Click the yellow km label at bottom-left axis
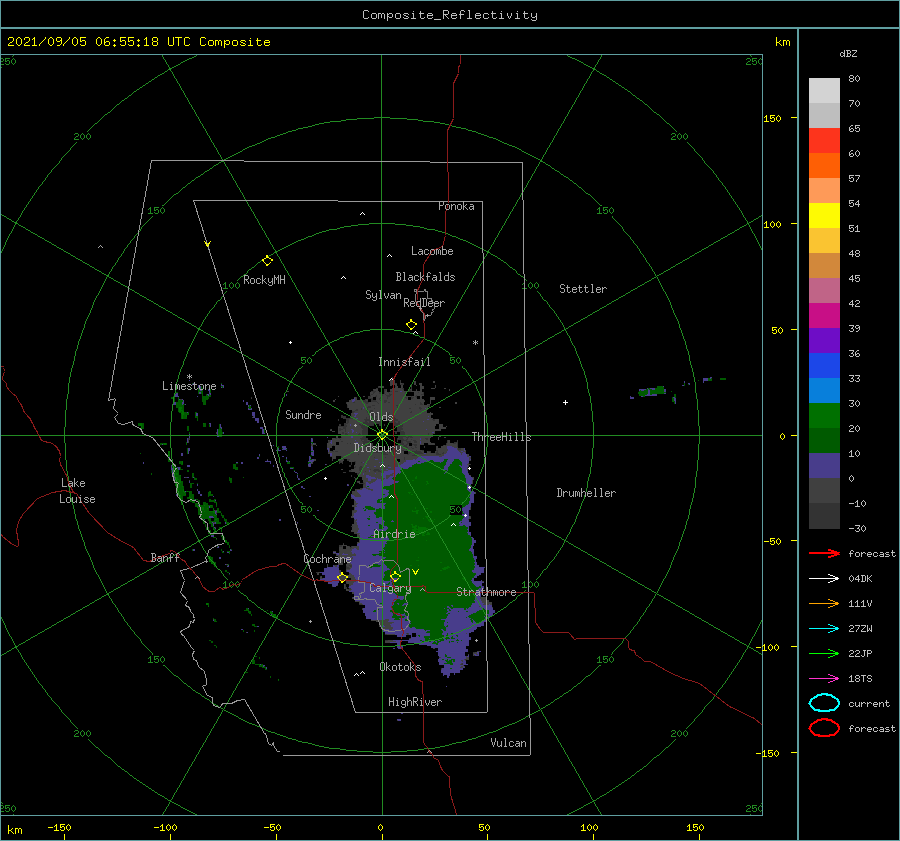 tap(15, 830)
